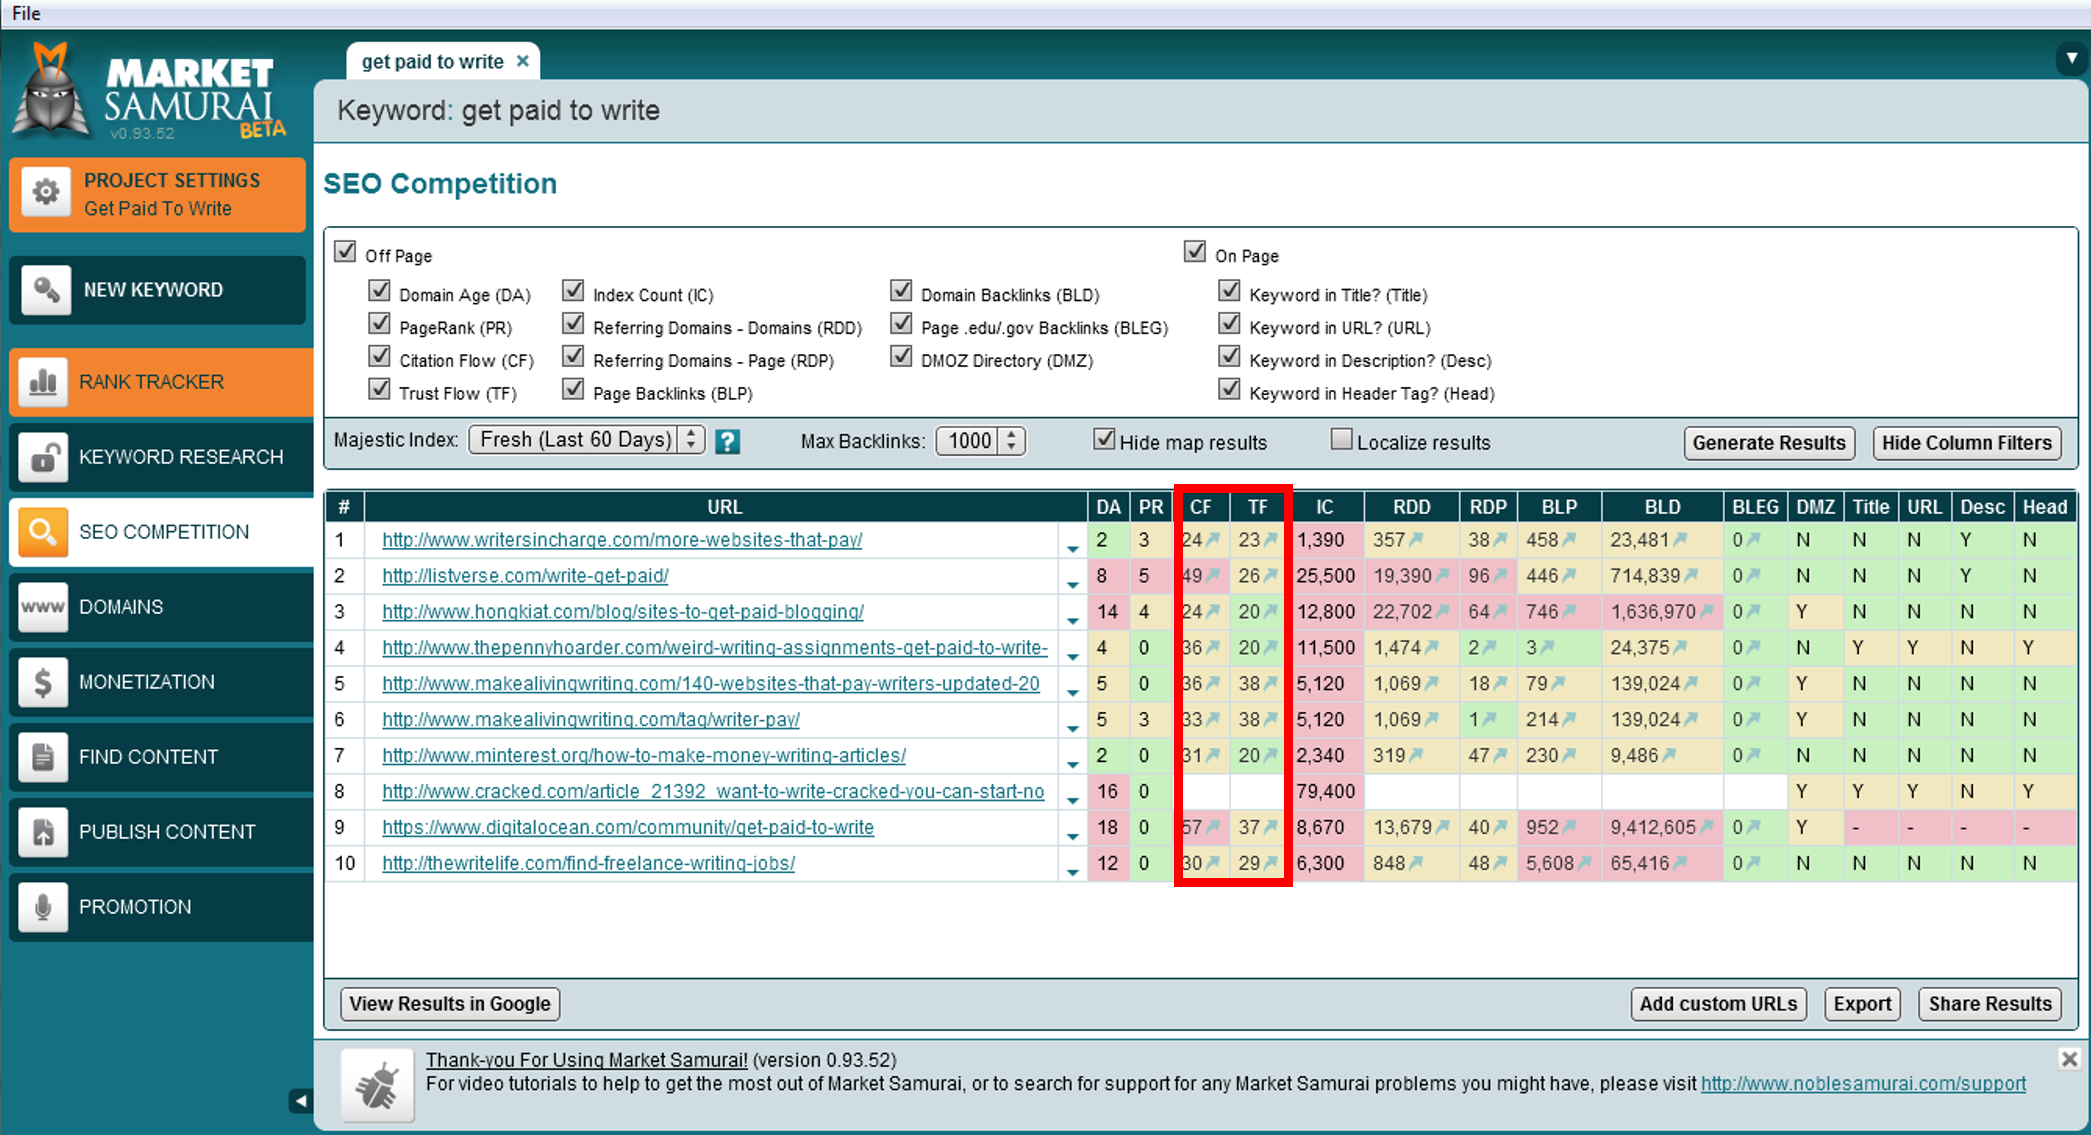Sort by the BLD column header

(x=1662, y=507)
